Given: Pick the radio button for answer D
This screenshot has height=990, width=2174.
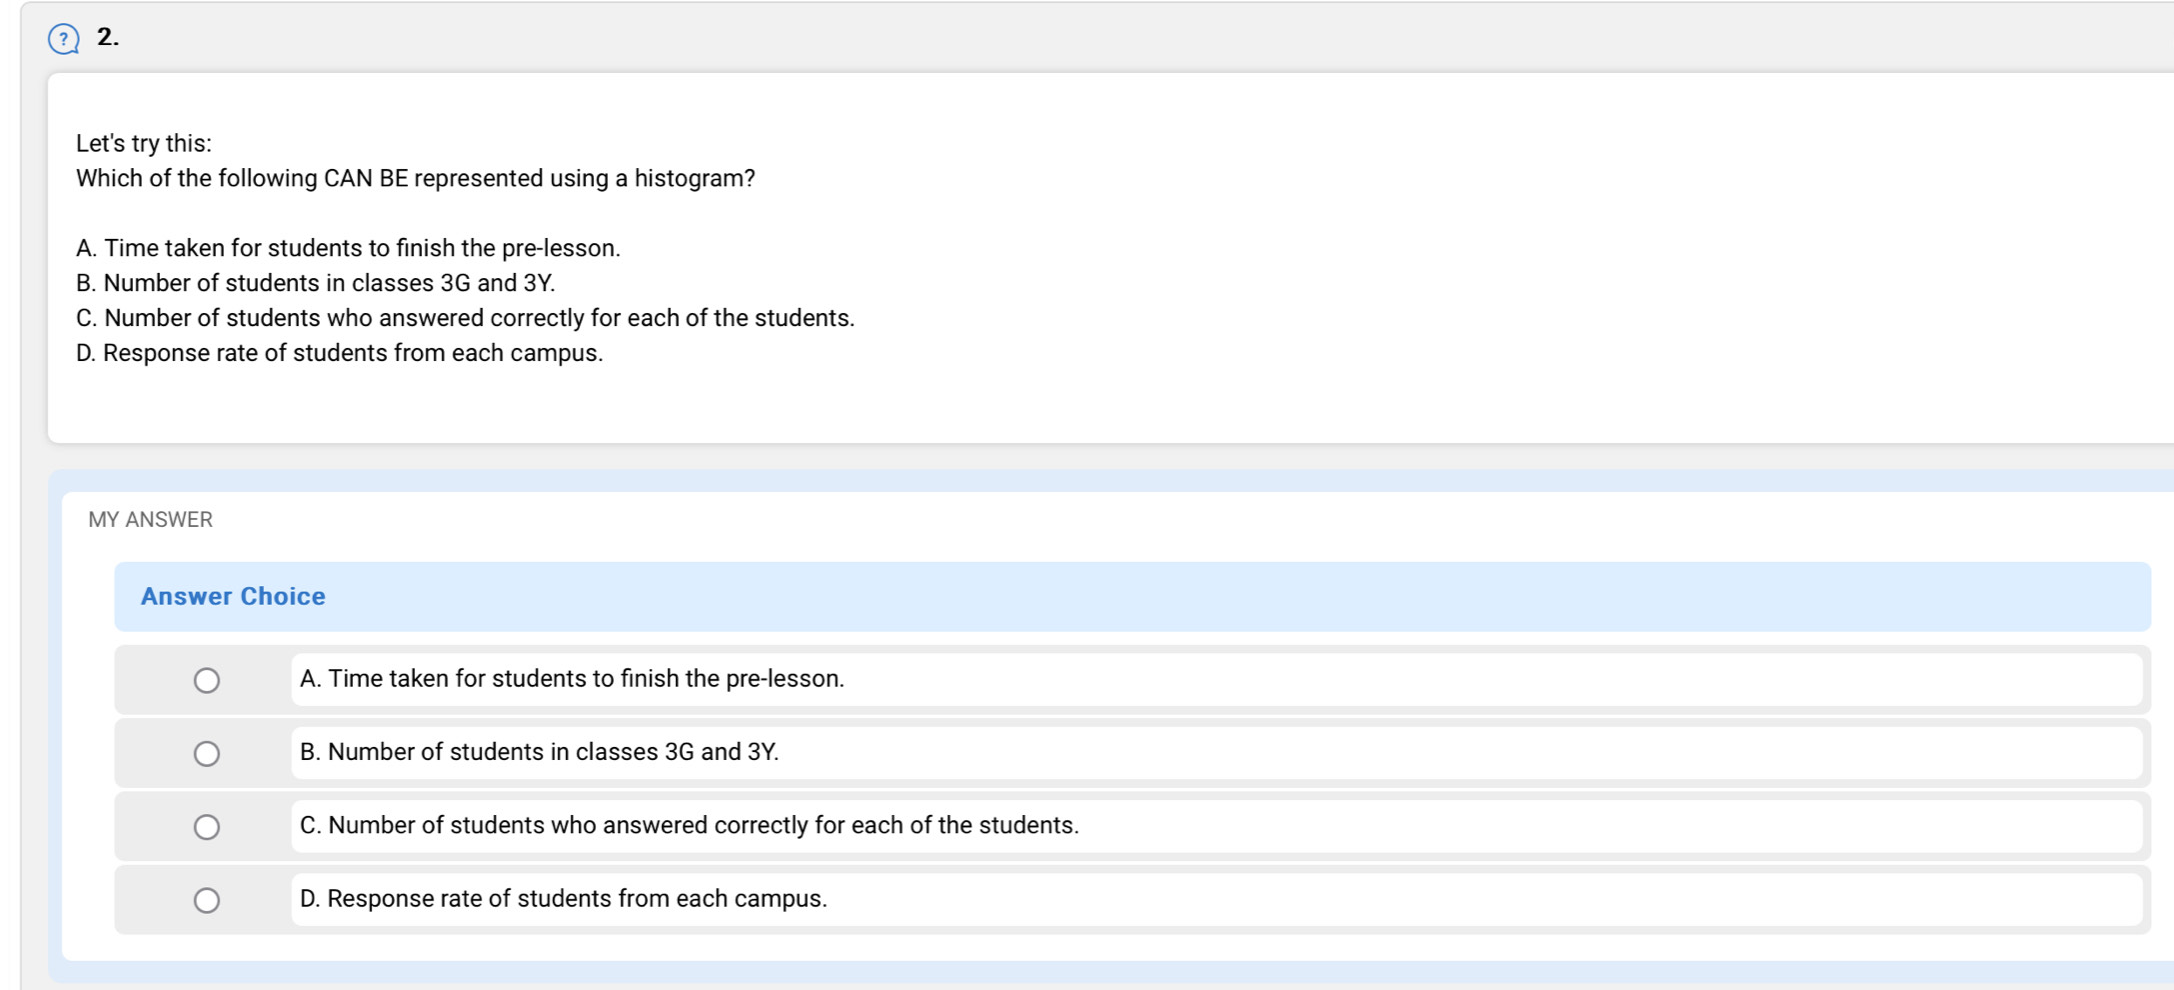Looking at the screenshot, I should click(207, 900).
